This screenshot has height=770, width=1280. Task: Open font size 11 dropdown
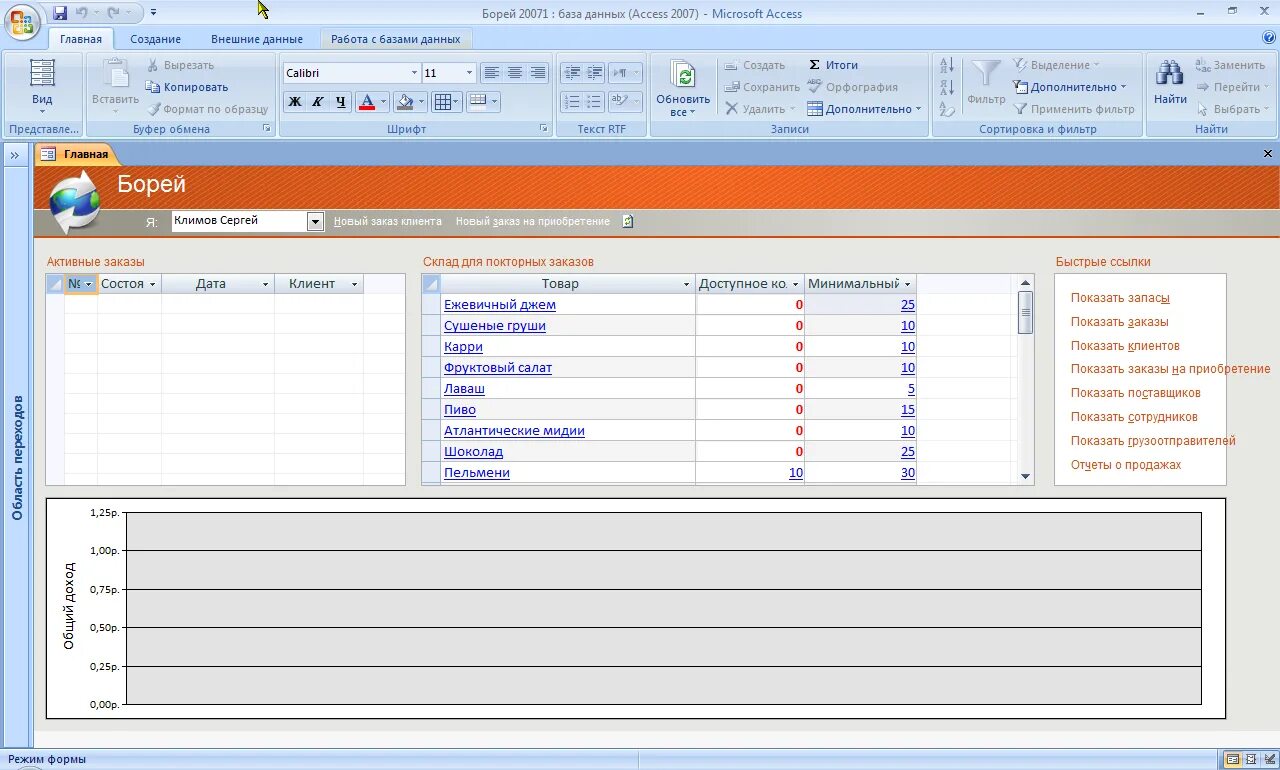point(469,73)
